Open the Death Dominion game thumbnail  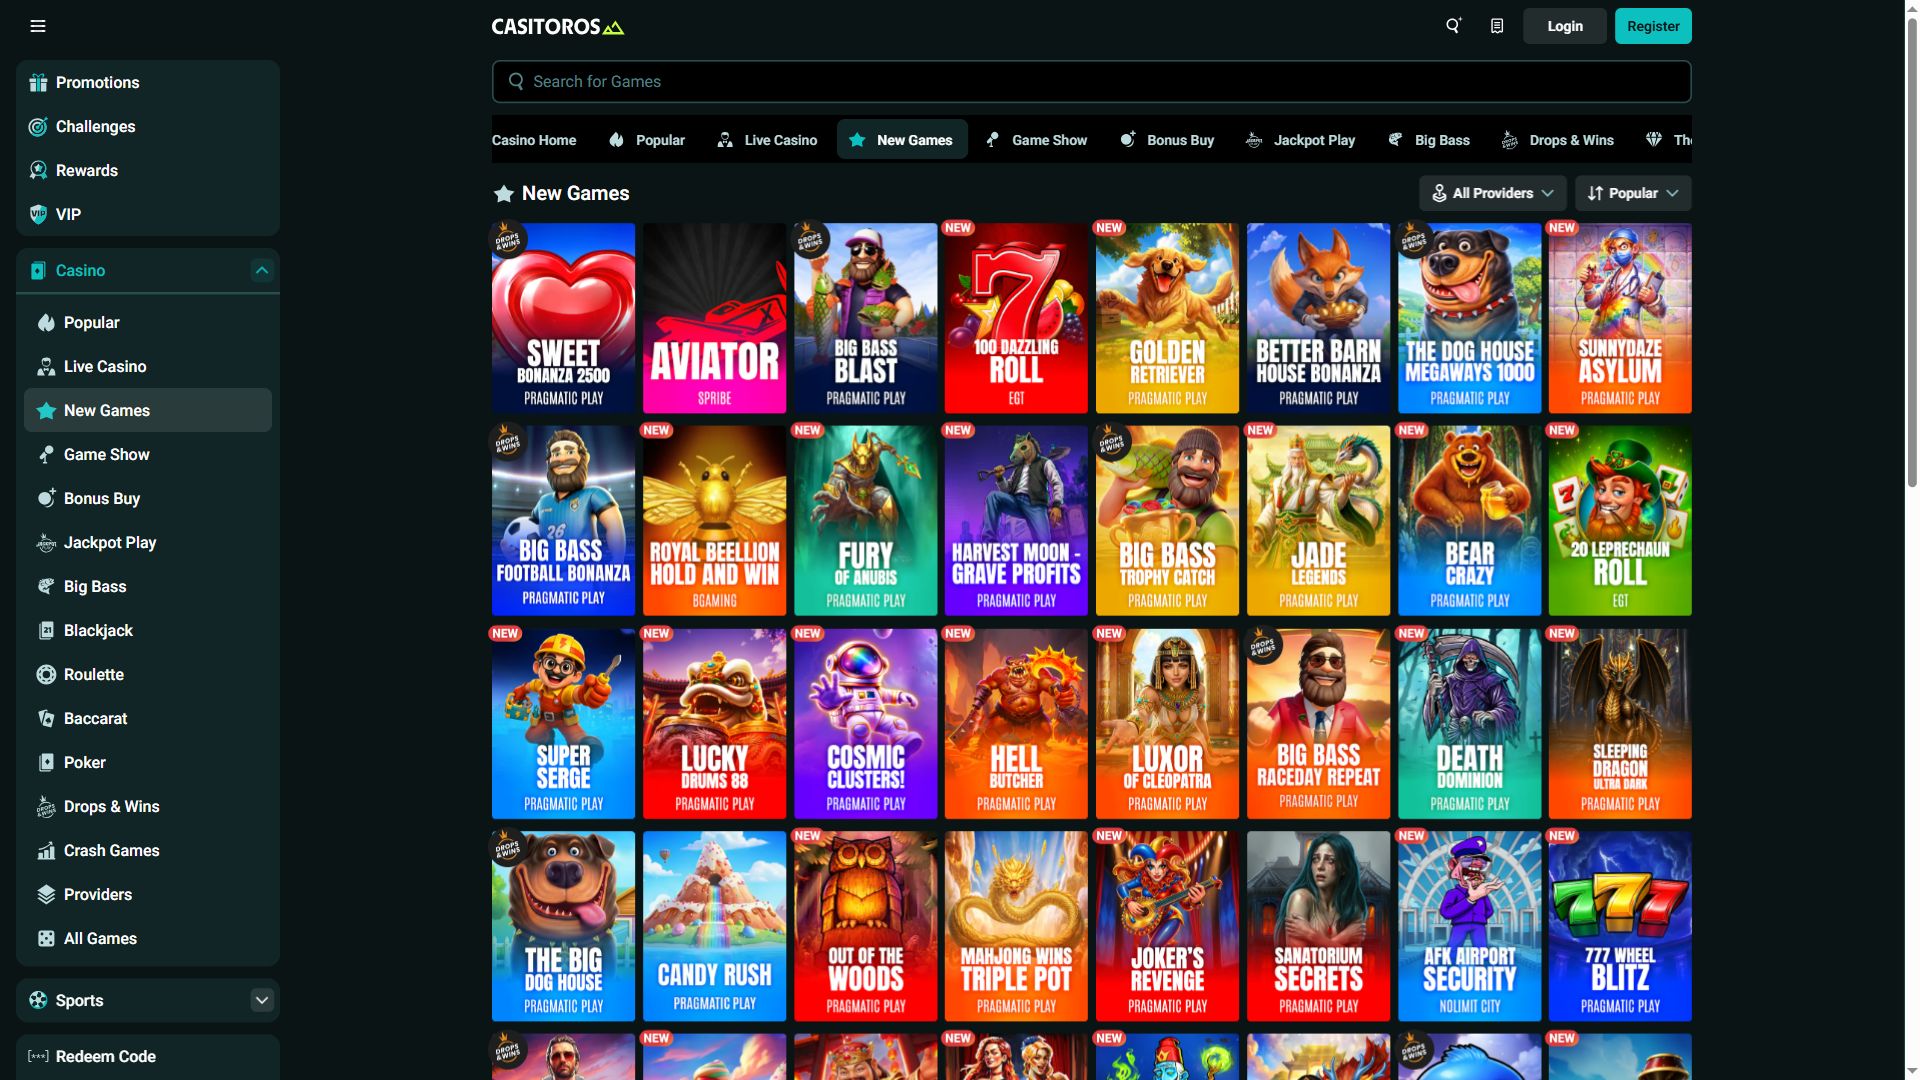(1469, 724)
